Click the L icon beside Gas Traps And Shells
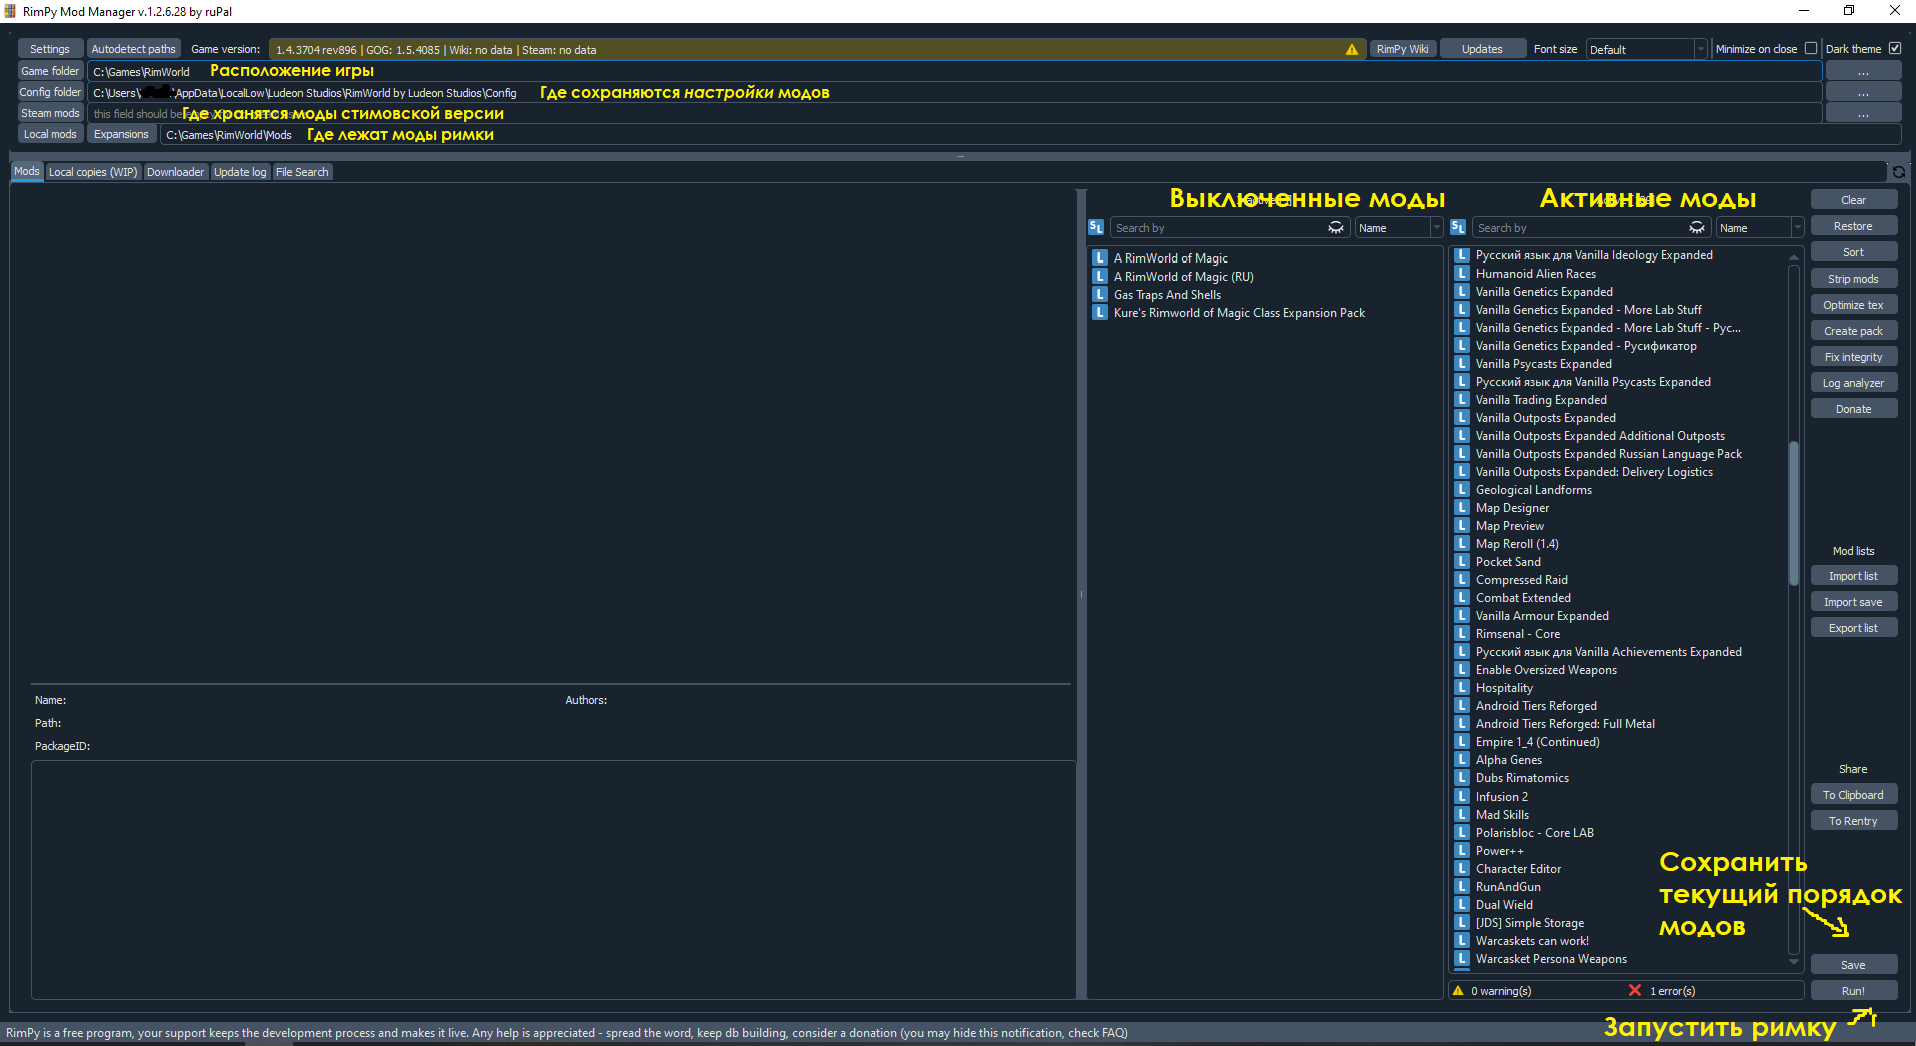 1100,295
